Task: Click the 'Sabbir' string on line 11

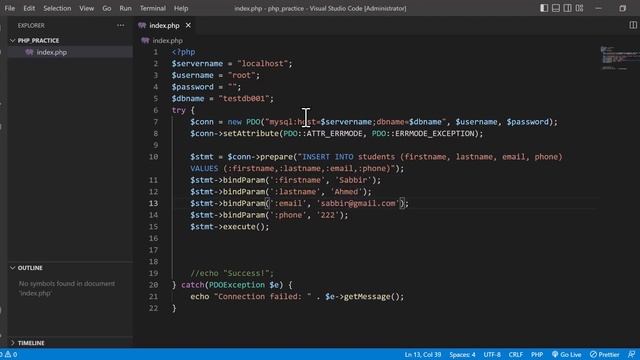Action: pyautogui.click(x=353, y=180)
